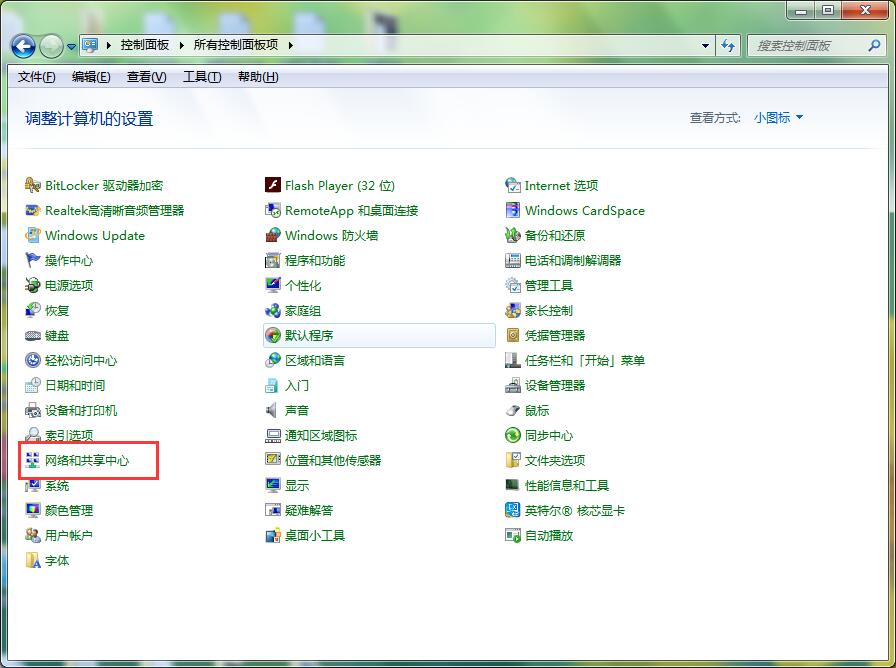The height and width of the screenshot is (668, 896).
Task: Open the 管理工具 link
Action: pyautogui.click(x=549, y=285)
